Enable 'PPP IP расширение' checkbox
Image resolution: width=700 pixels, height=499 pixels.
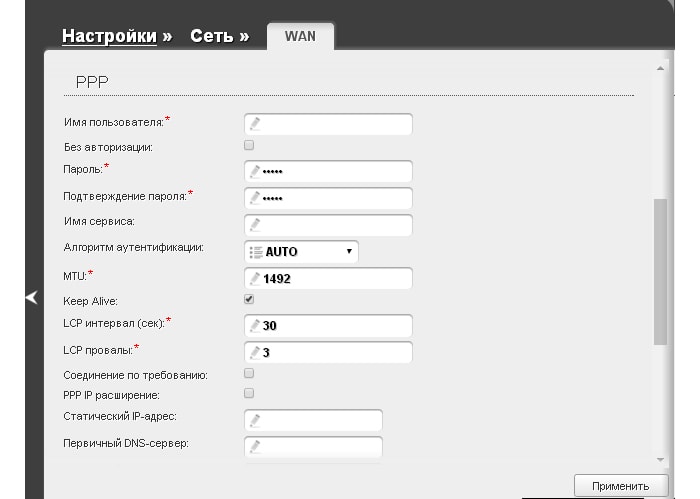[x=249, y=393]
